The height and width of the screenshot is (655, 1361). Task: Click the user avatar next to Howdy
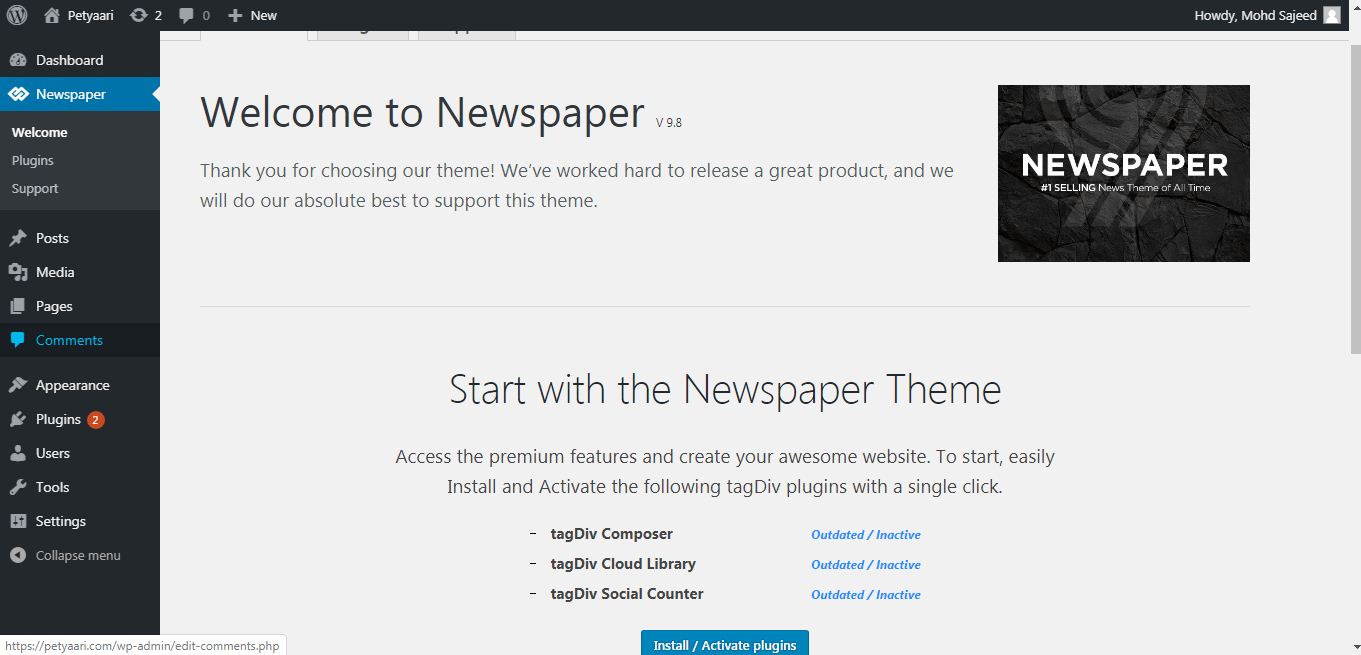(x=1332, y=15)
